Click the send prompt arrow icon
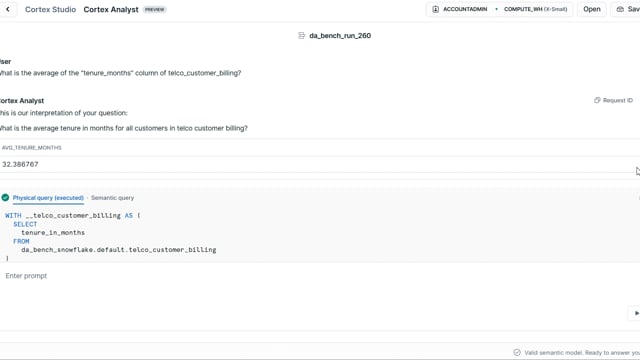This screenshot has width=640, height=360. [636, 313]
